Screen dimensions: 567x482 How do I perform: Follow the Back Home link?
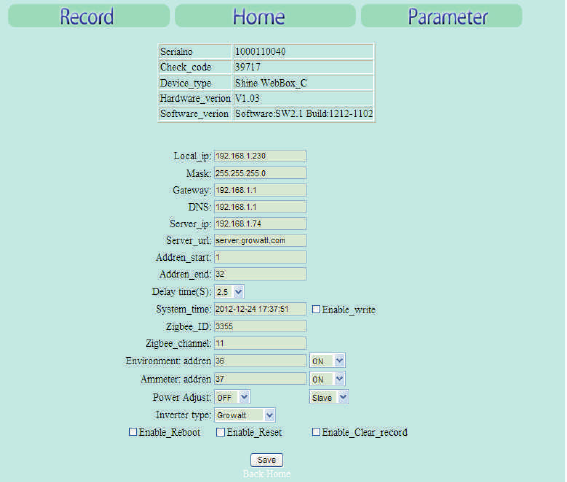267,474
